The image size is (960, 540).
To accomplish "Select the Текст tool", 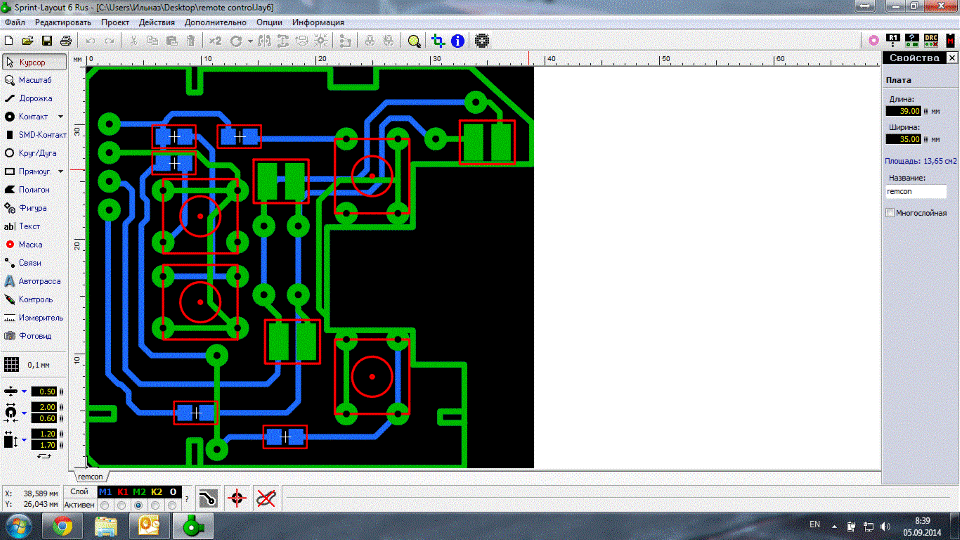I will (34, 227).
